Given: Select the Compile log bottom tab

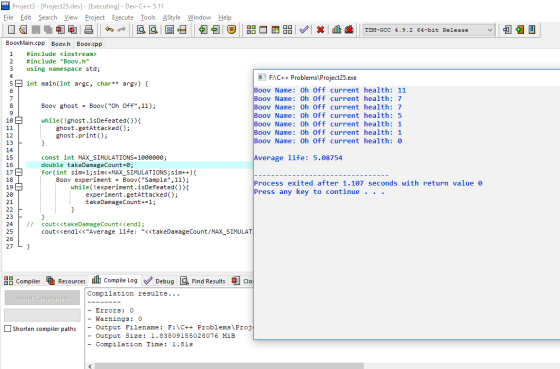Looking at the screenshot, I should pyautogui.click(x=115, y=280).
